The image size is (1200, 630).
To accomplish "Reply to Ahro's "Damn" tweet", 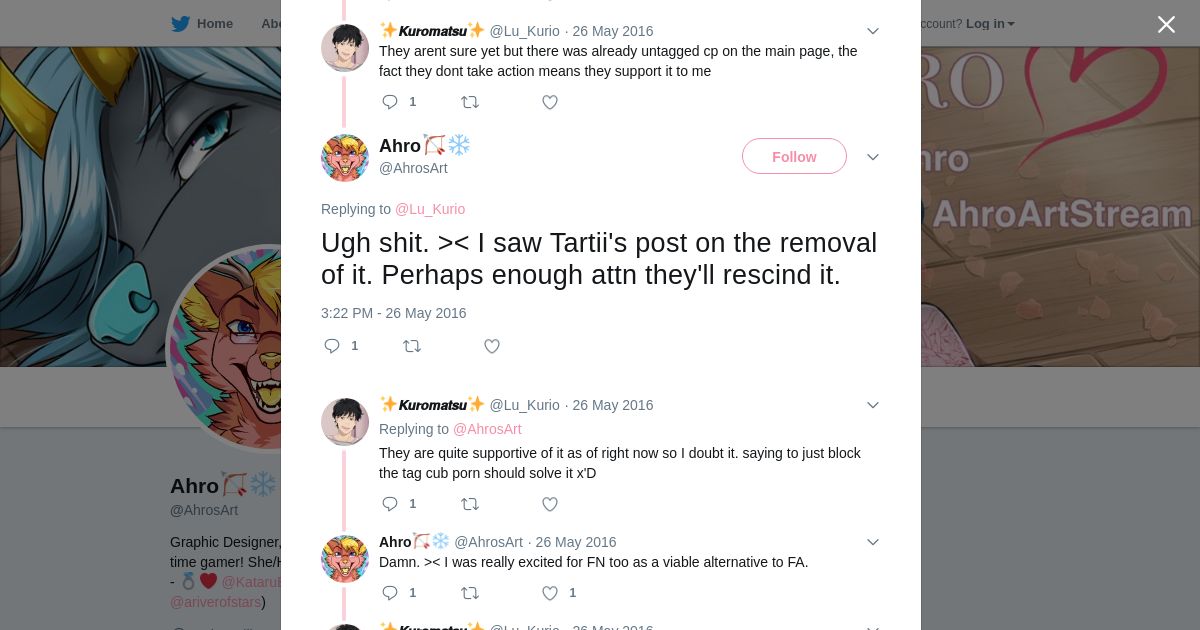I will tap(390, 593).
